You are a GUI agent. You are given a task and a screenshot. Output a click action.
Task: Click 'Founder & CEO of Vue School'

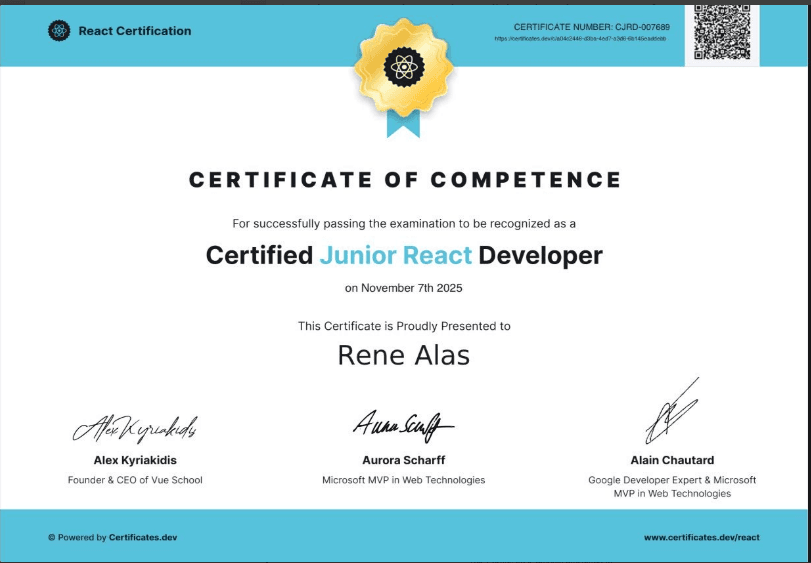(135, 480)
